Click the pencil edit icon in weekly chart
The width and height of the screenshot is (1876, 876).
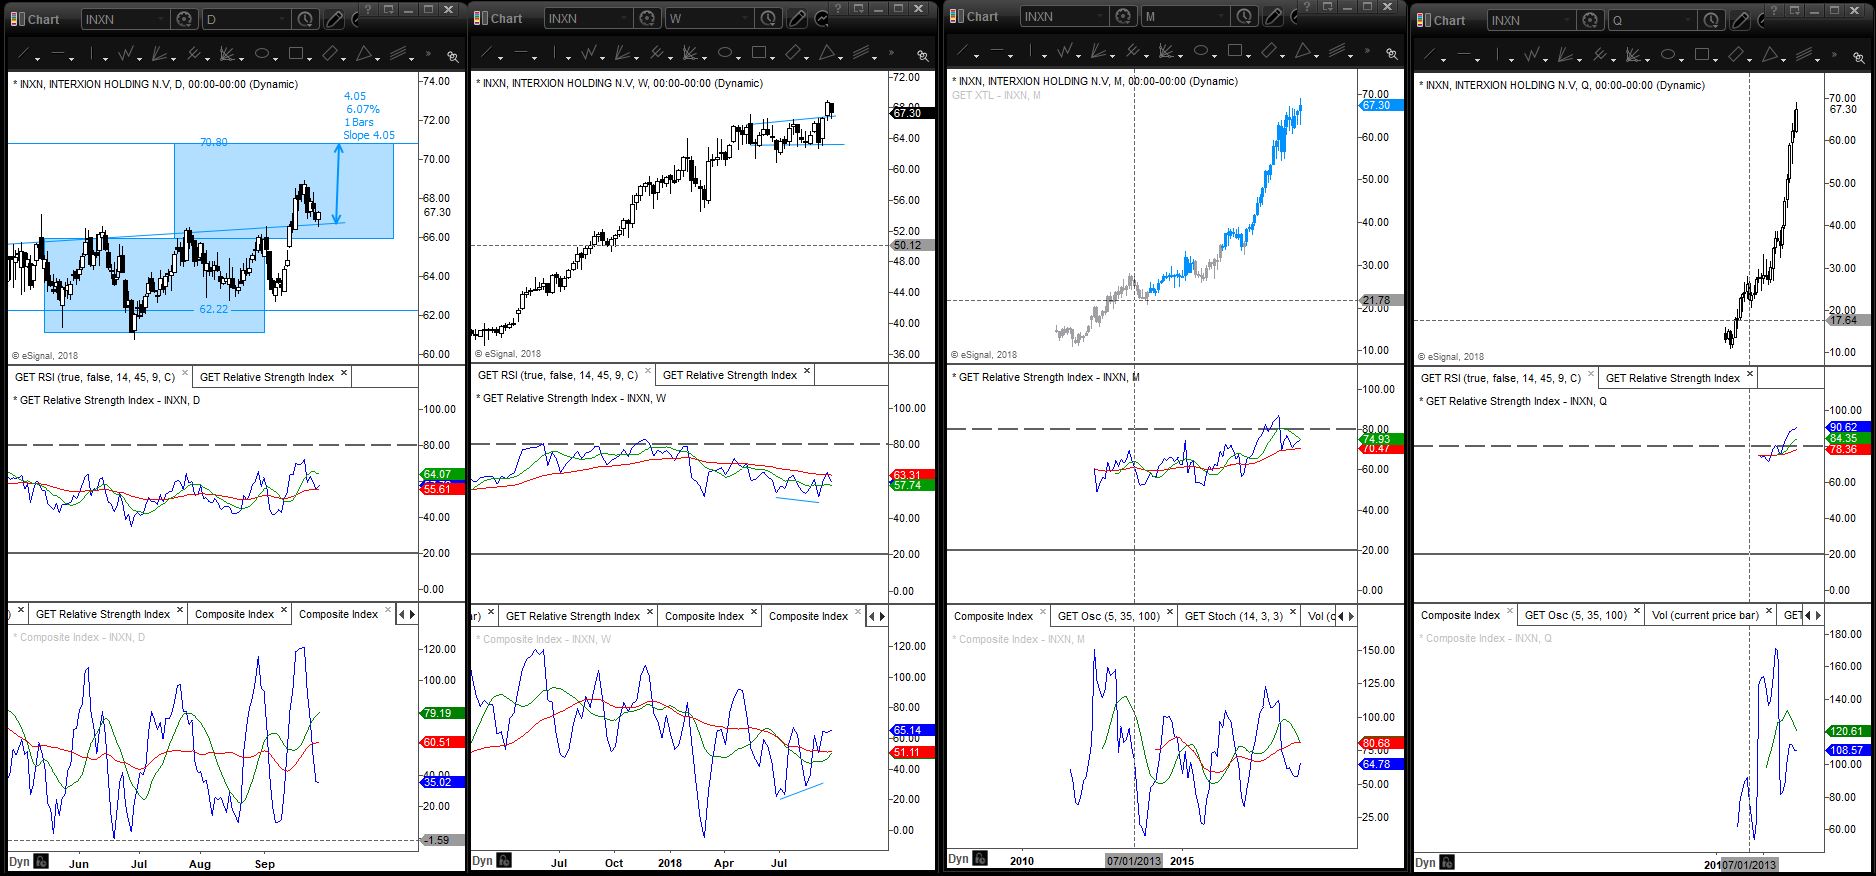point(797,18)
